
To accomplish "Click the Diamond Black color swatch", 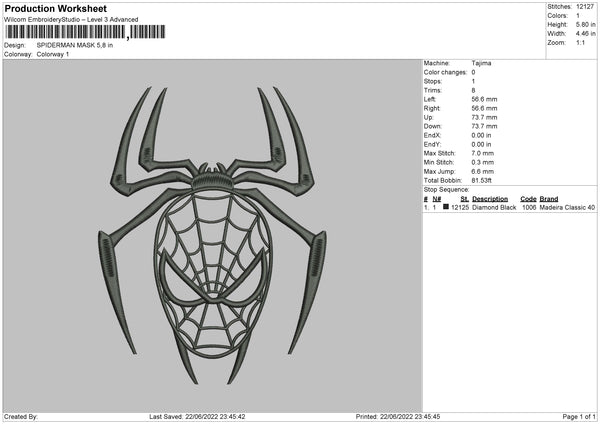I will [446, 207].
